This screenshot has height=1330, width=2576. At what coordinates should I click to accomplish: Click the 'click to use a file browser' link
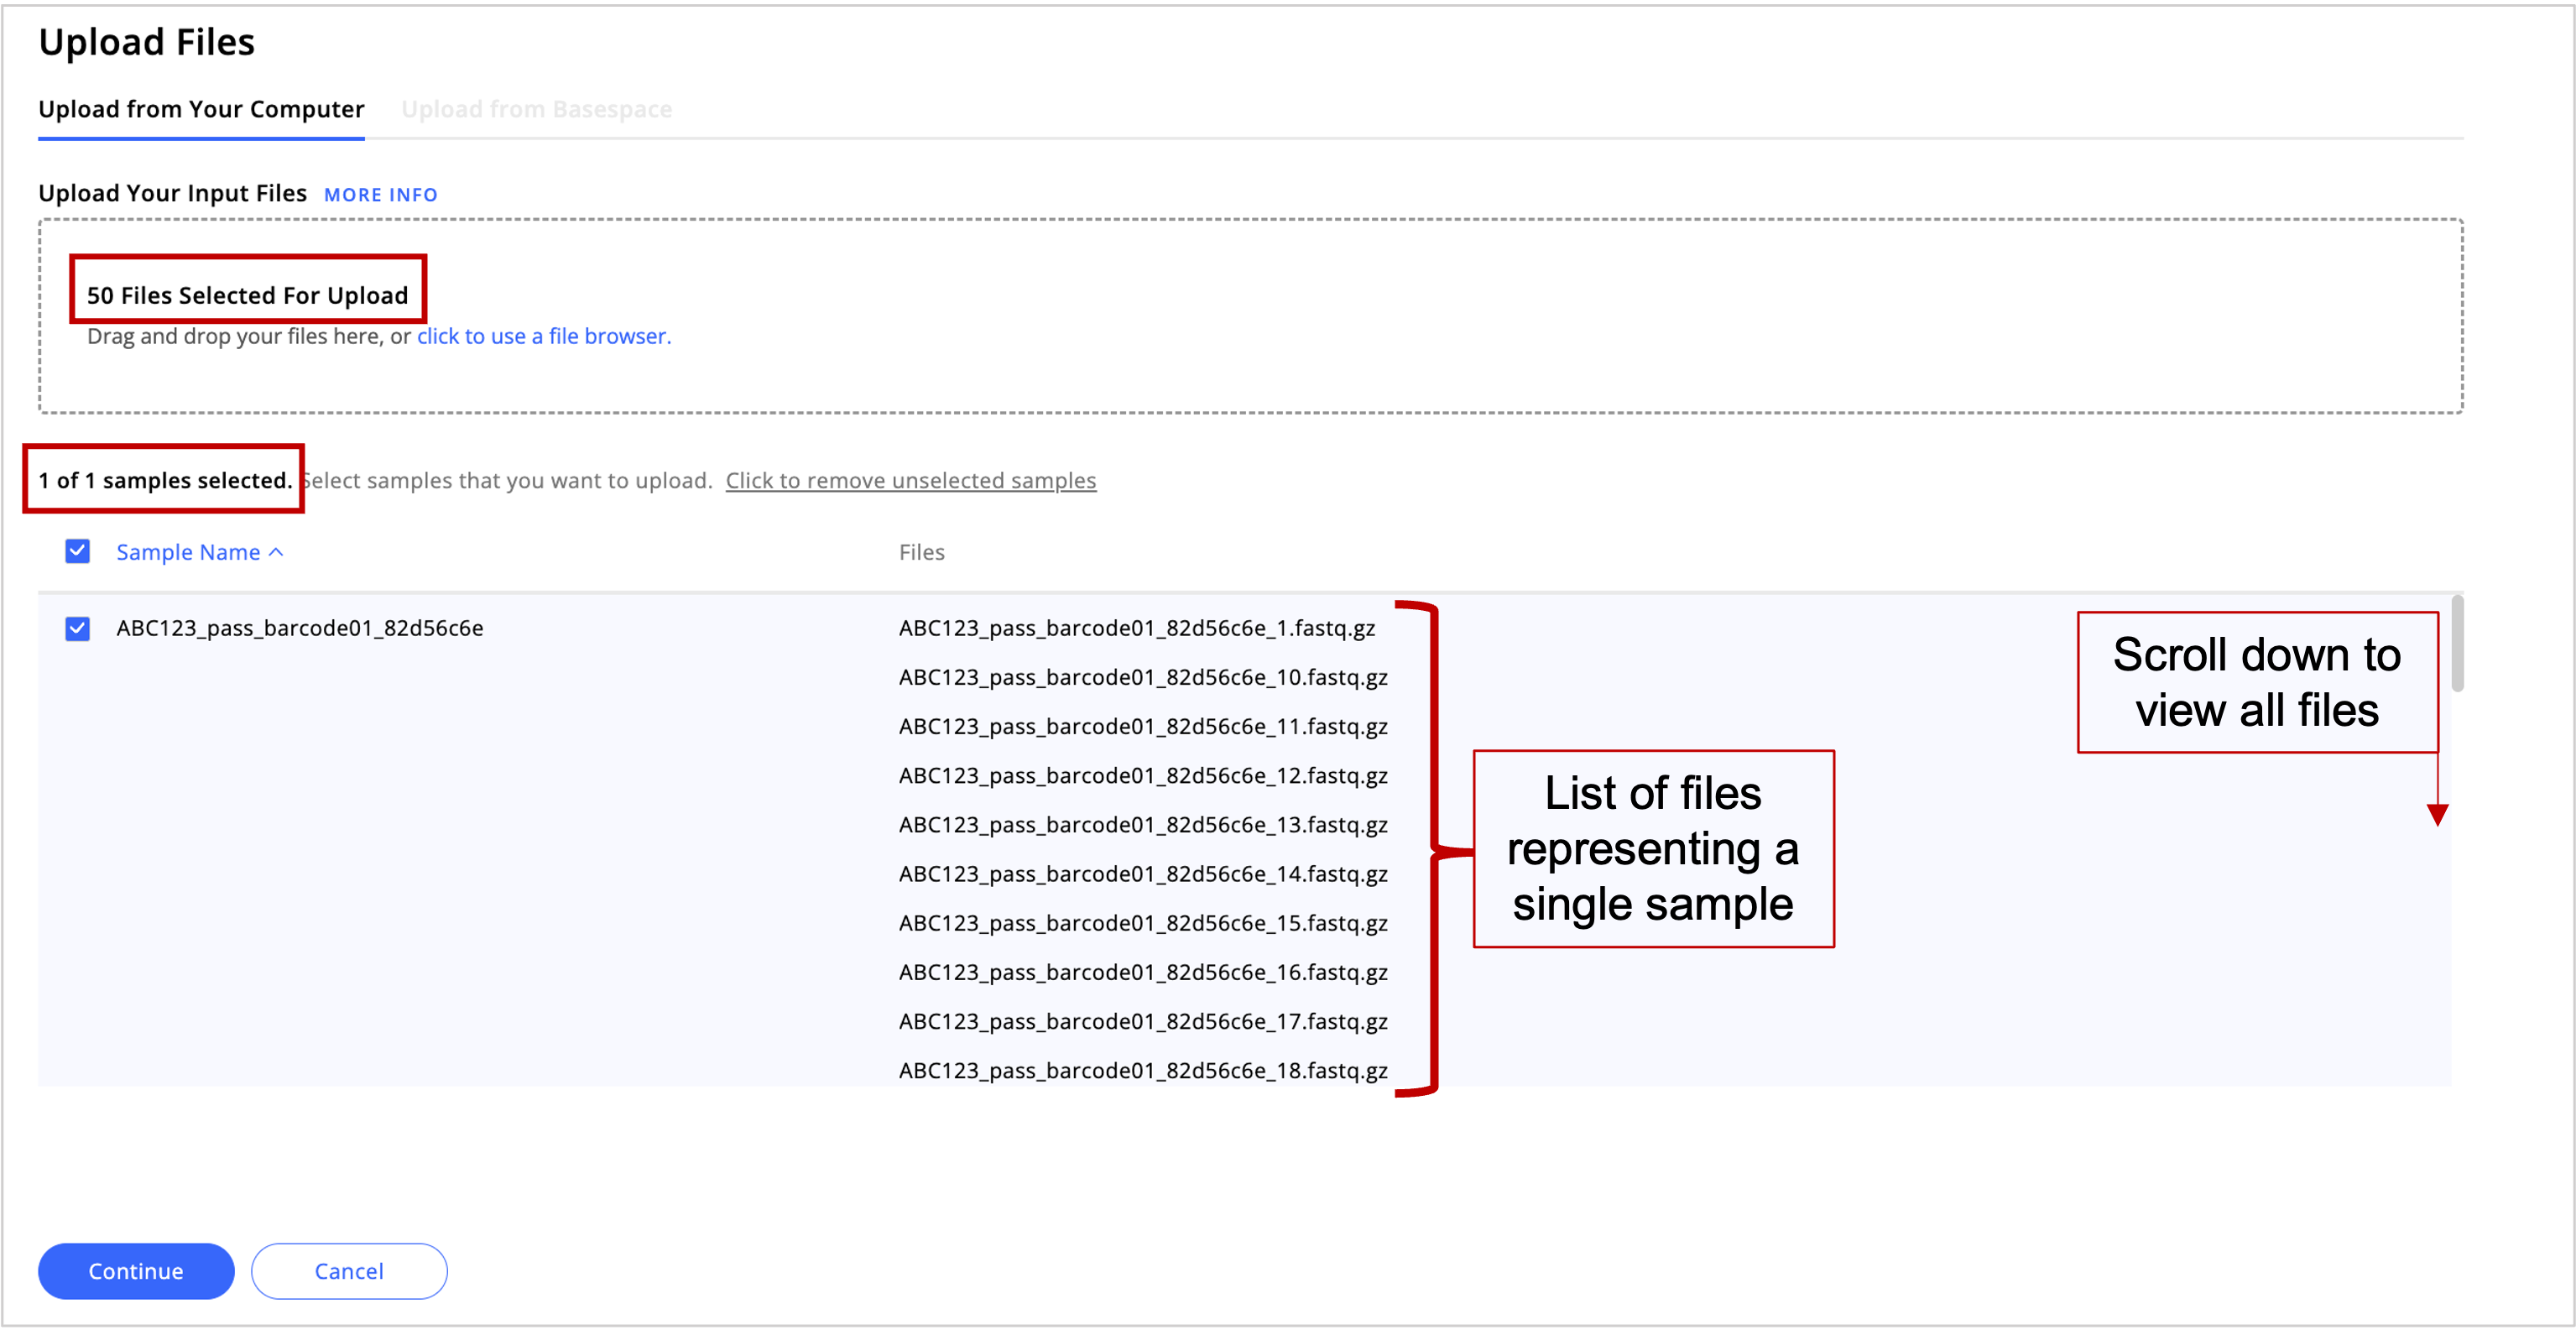click(544, 336)
